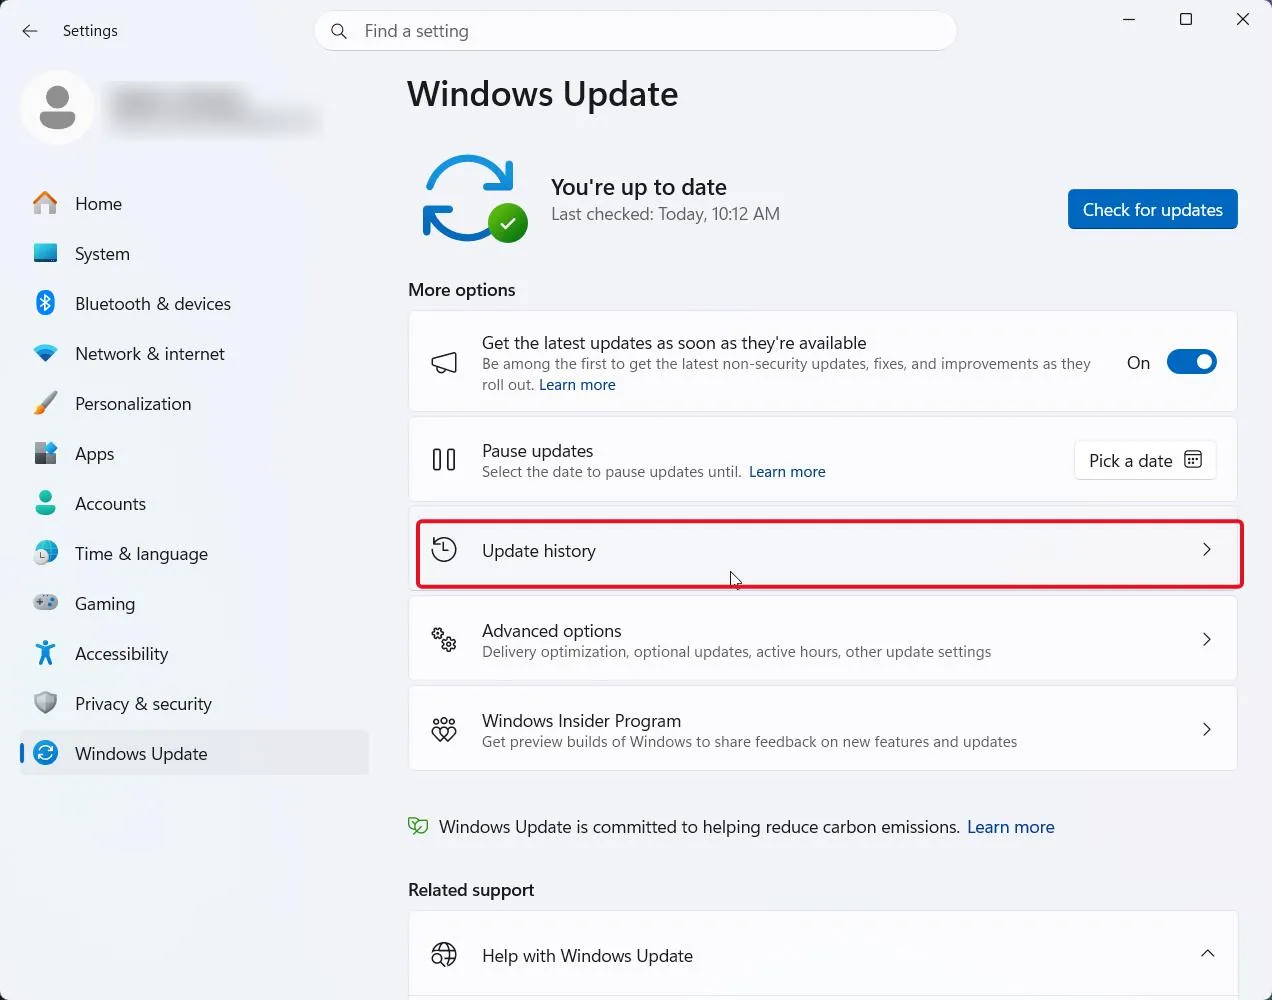Click the System monitor icon in the sidebar
Image resolution: width=1272 pixels, height=1000 pixels.
[45, 253]
